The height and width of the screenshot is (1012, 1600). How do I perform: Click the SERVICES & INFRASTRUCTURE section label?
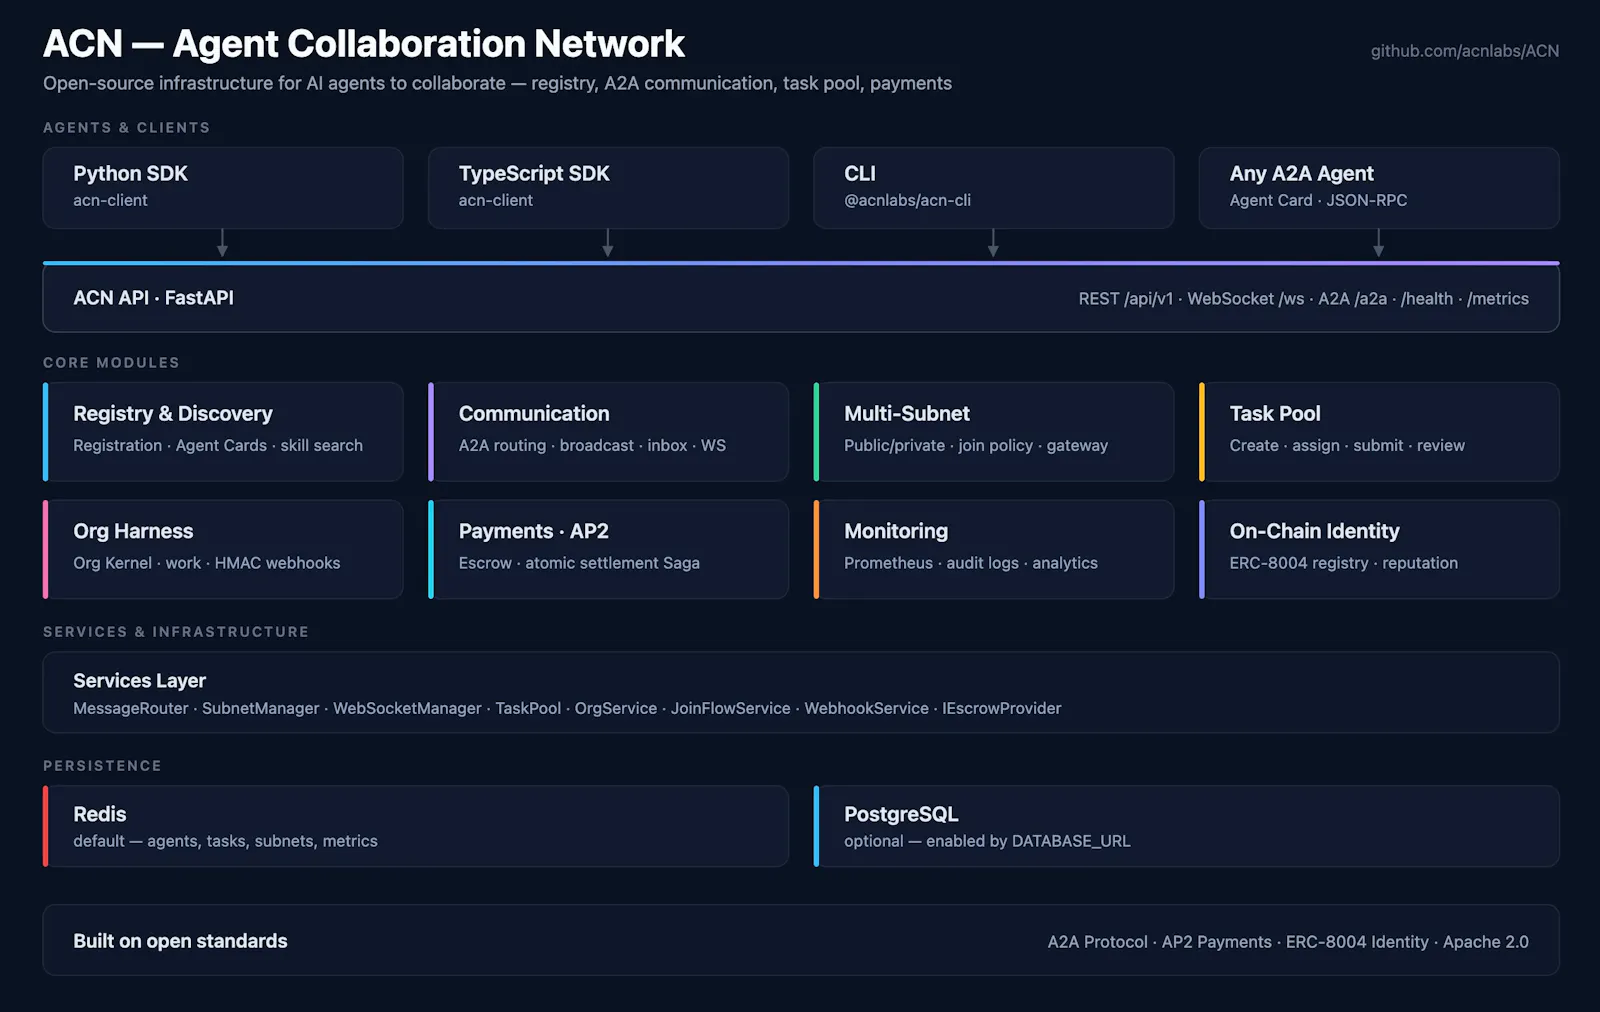(x=176, y=632)
